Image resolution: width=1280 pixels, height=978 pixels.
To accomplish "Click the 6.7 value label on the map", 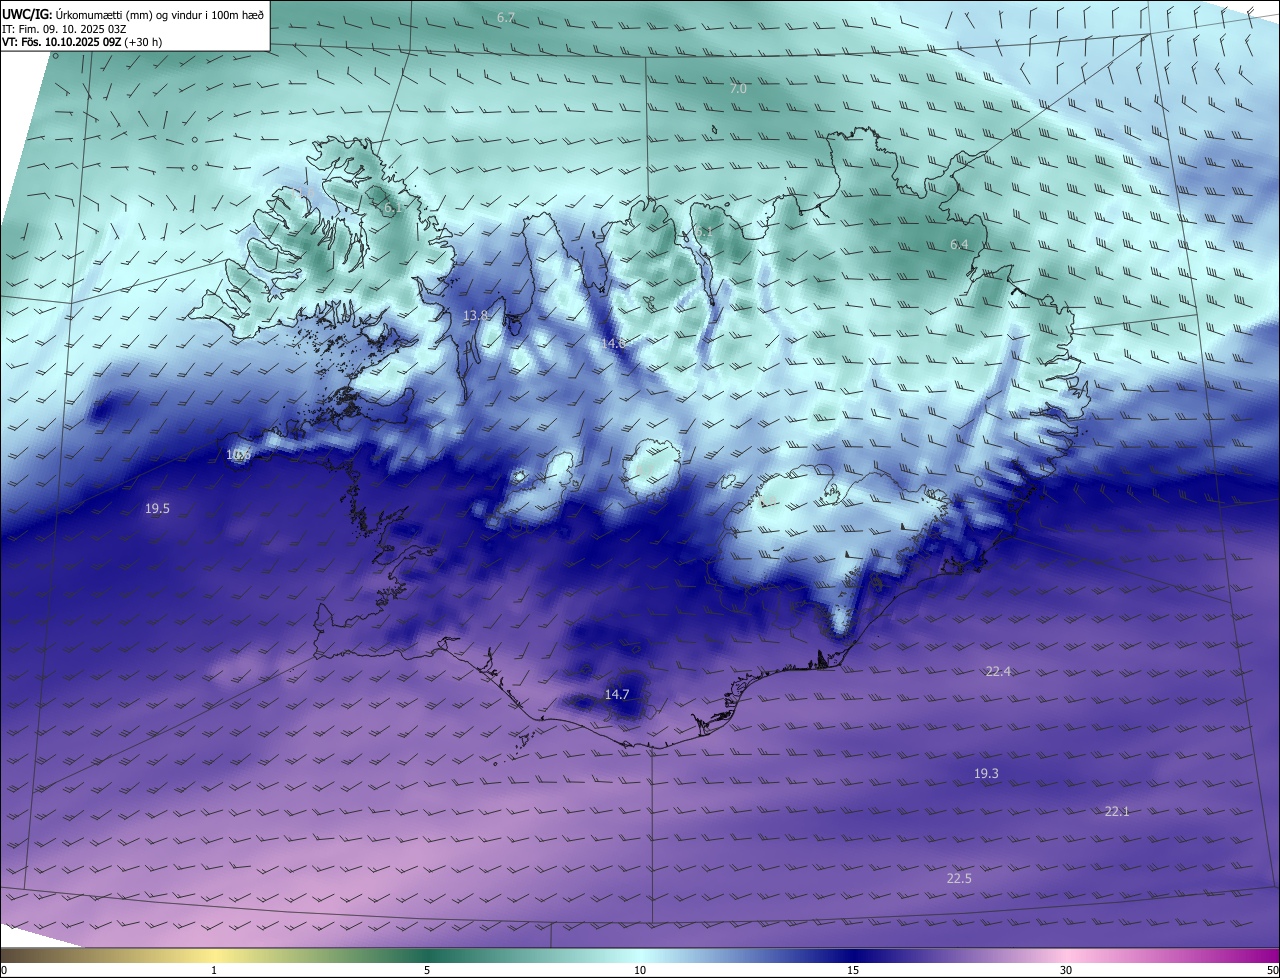I will (506, 18).
